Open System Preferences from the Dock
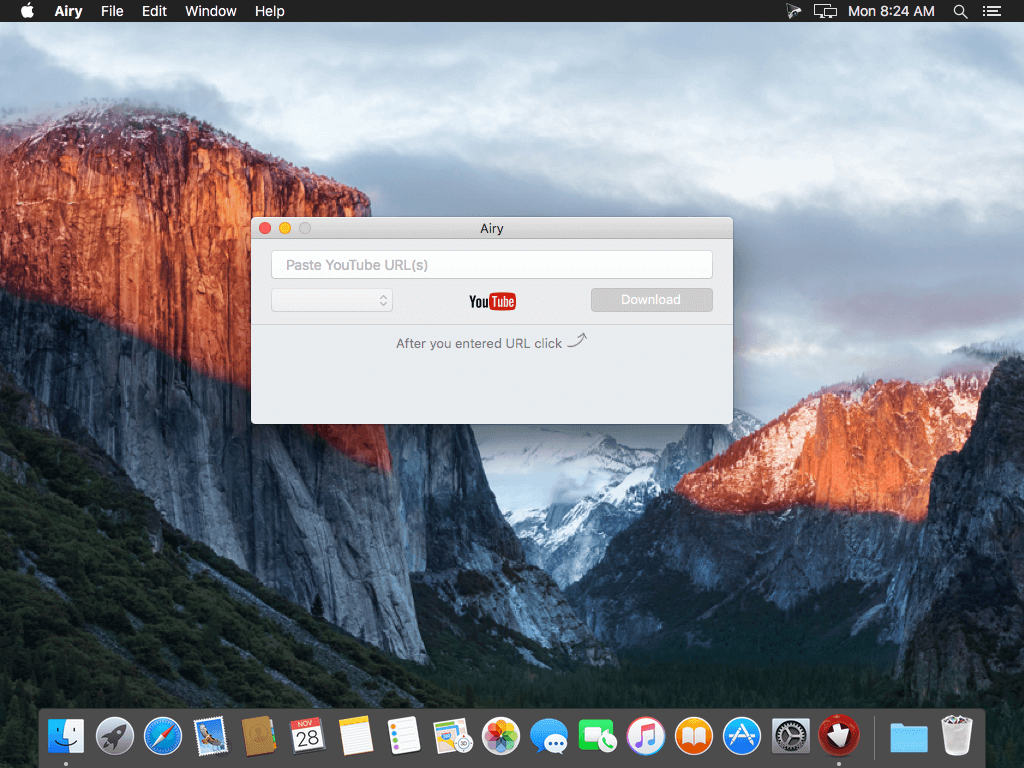 pos(790,737)
